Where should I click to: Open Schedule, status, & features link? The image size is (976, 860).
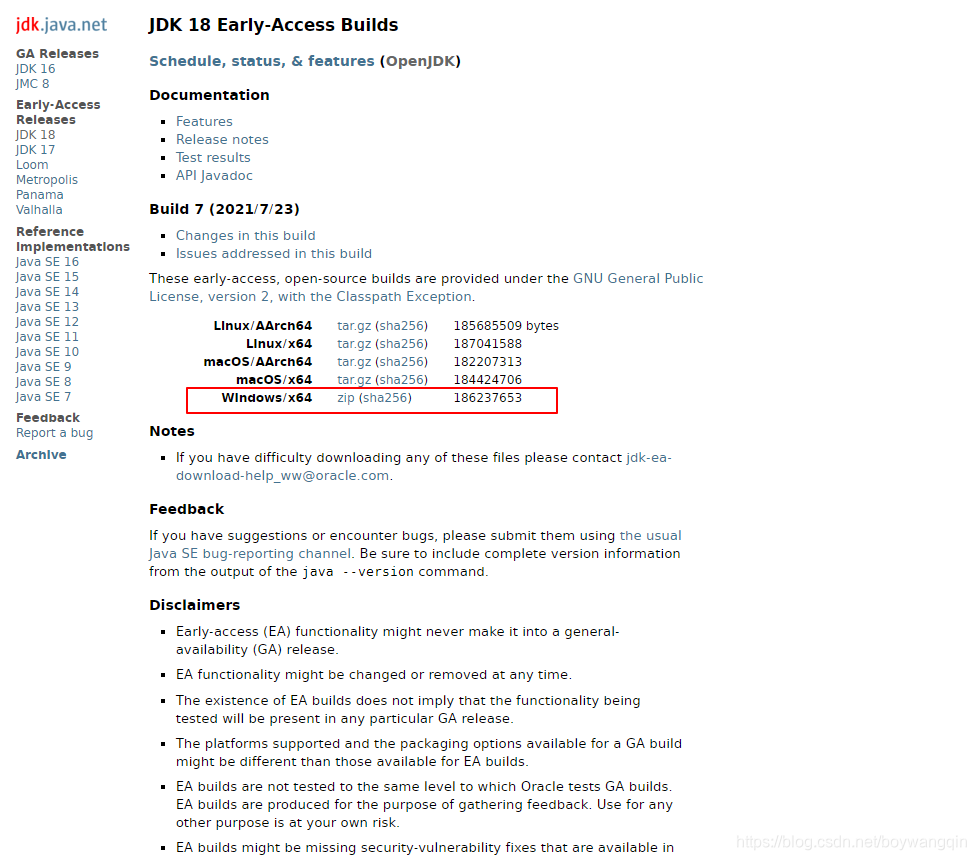pos(261,61)
